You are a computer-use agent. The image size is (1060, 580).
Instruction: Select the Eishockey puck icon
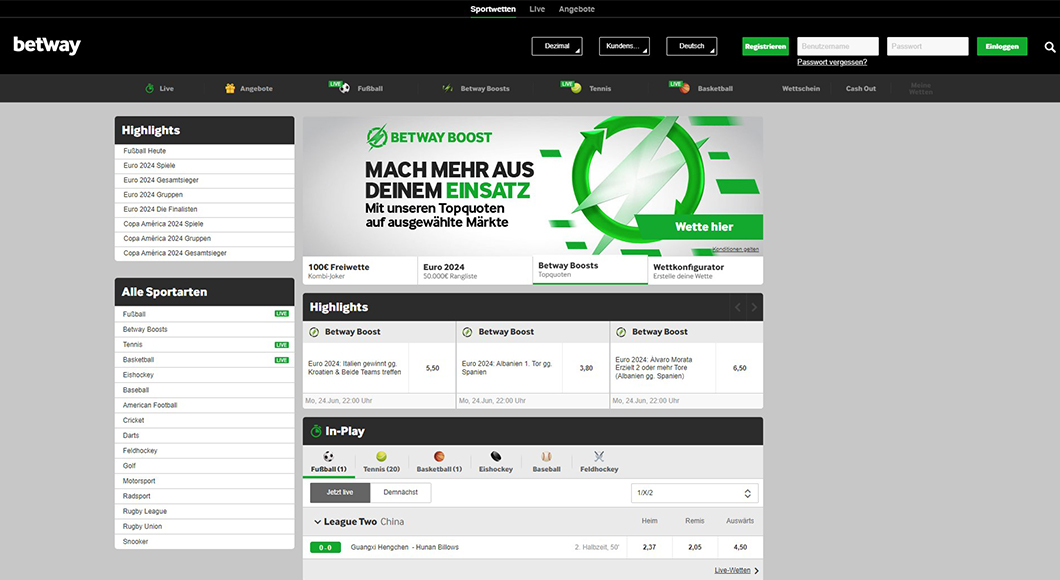(496, 456)
